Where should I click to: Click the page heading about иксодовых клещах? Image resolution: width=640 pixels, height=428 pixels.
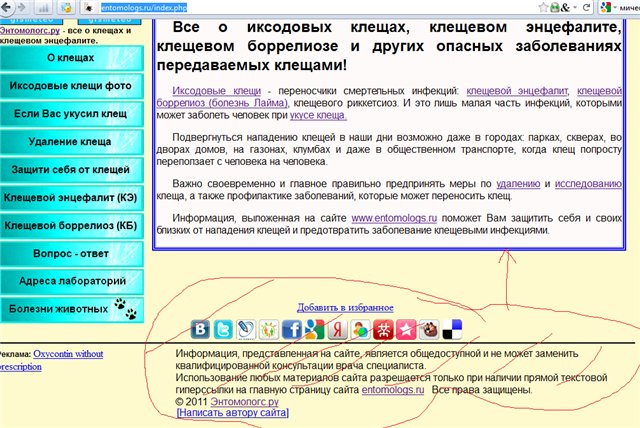[389, 46]
